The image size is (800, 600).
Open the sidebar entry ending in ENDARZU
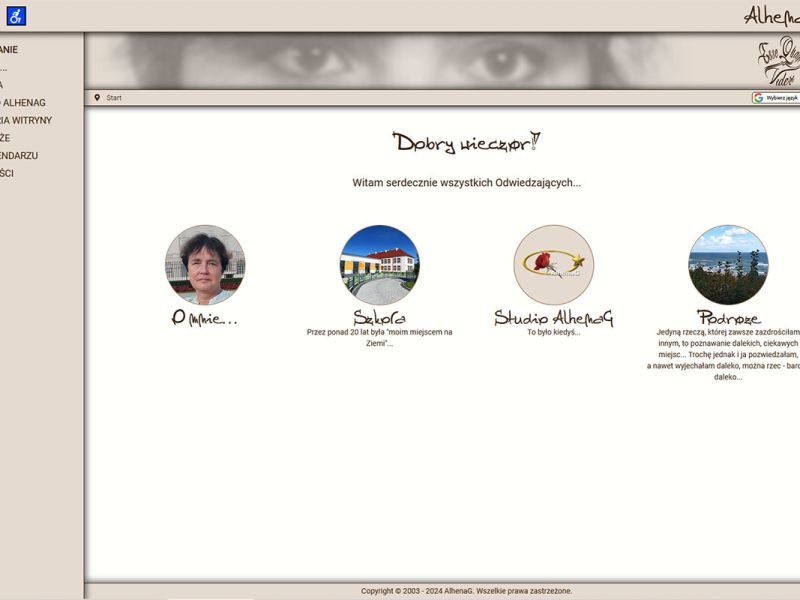tap(19, 156)
